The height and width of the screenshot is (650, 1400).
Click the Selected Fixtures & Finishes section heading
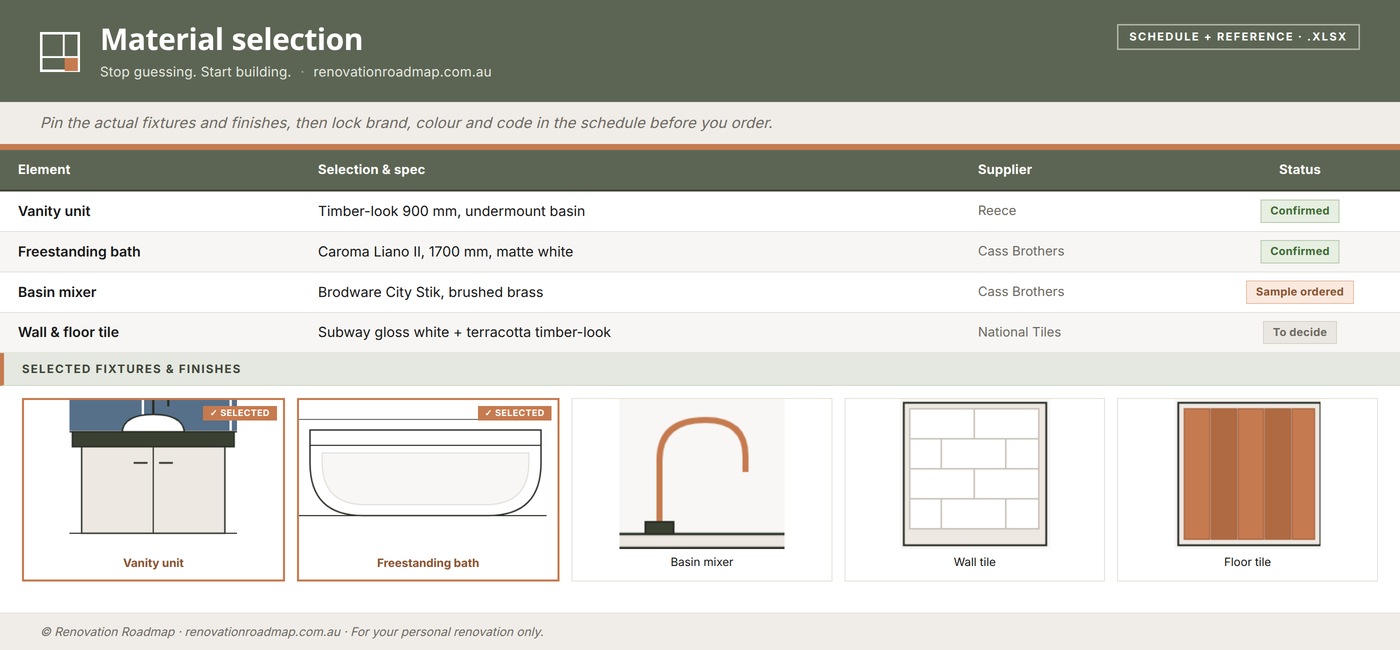coord(131,369)
